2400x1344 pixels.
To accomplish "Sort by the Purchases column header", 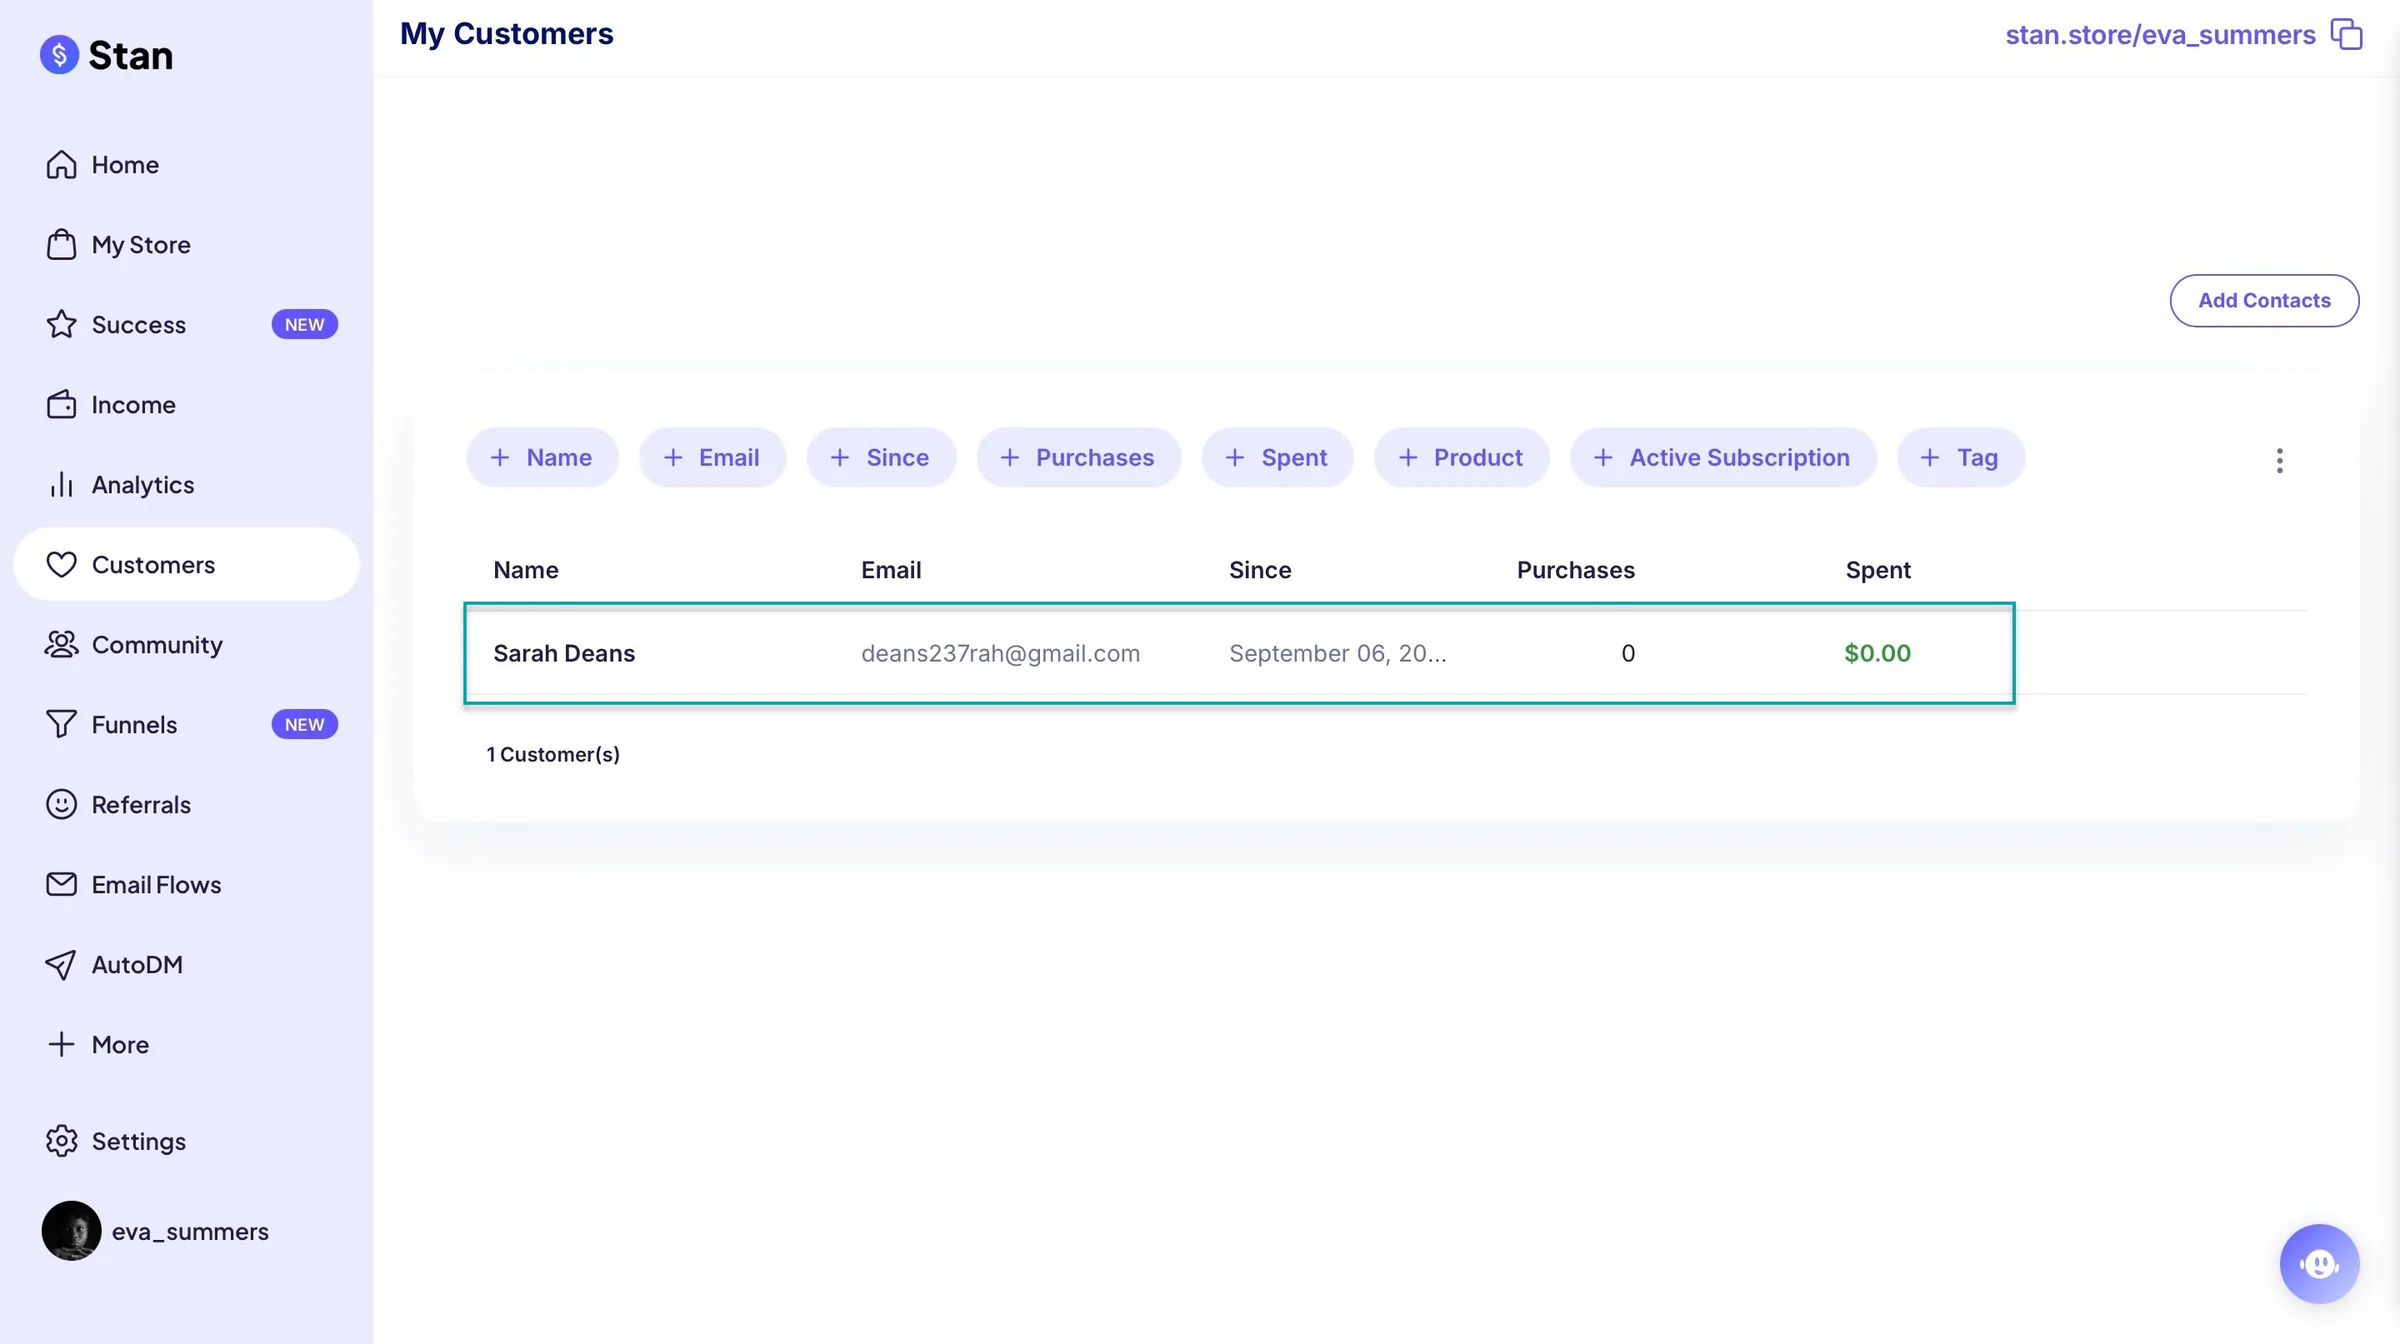I will [1575, 570].
